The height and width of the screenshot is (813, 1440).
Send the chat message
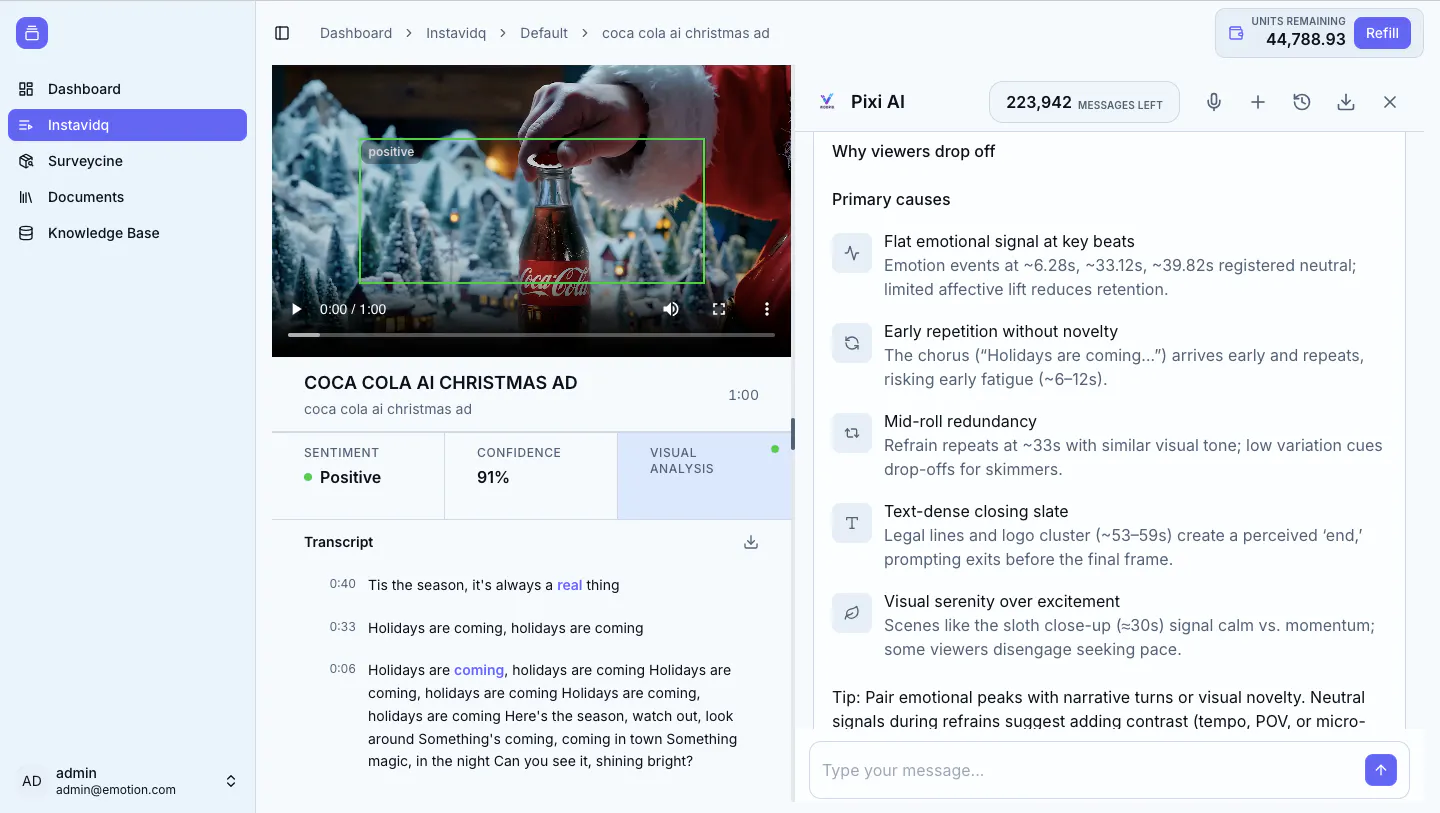pyautogui.click(x=1381, y=770)
